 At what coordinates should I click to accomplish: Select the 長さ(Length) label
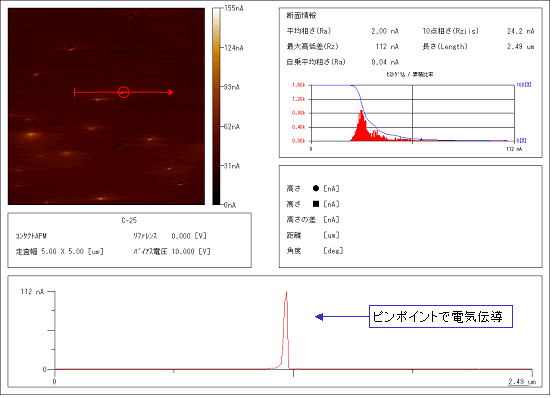click(x=445, y=47)
